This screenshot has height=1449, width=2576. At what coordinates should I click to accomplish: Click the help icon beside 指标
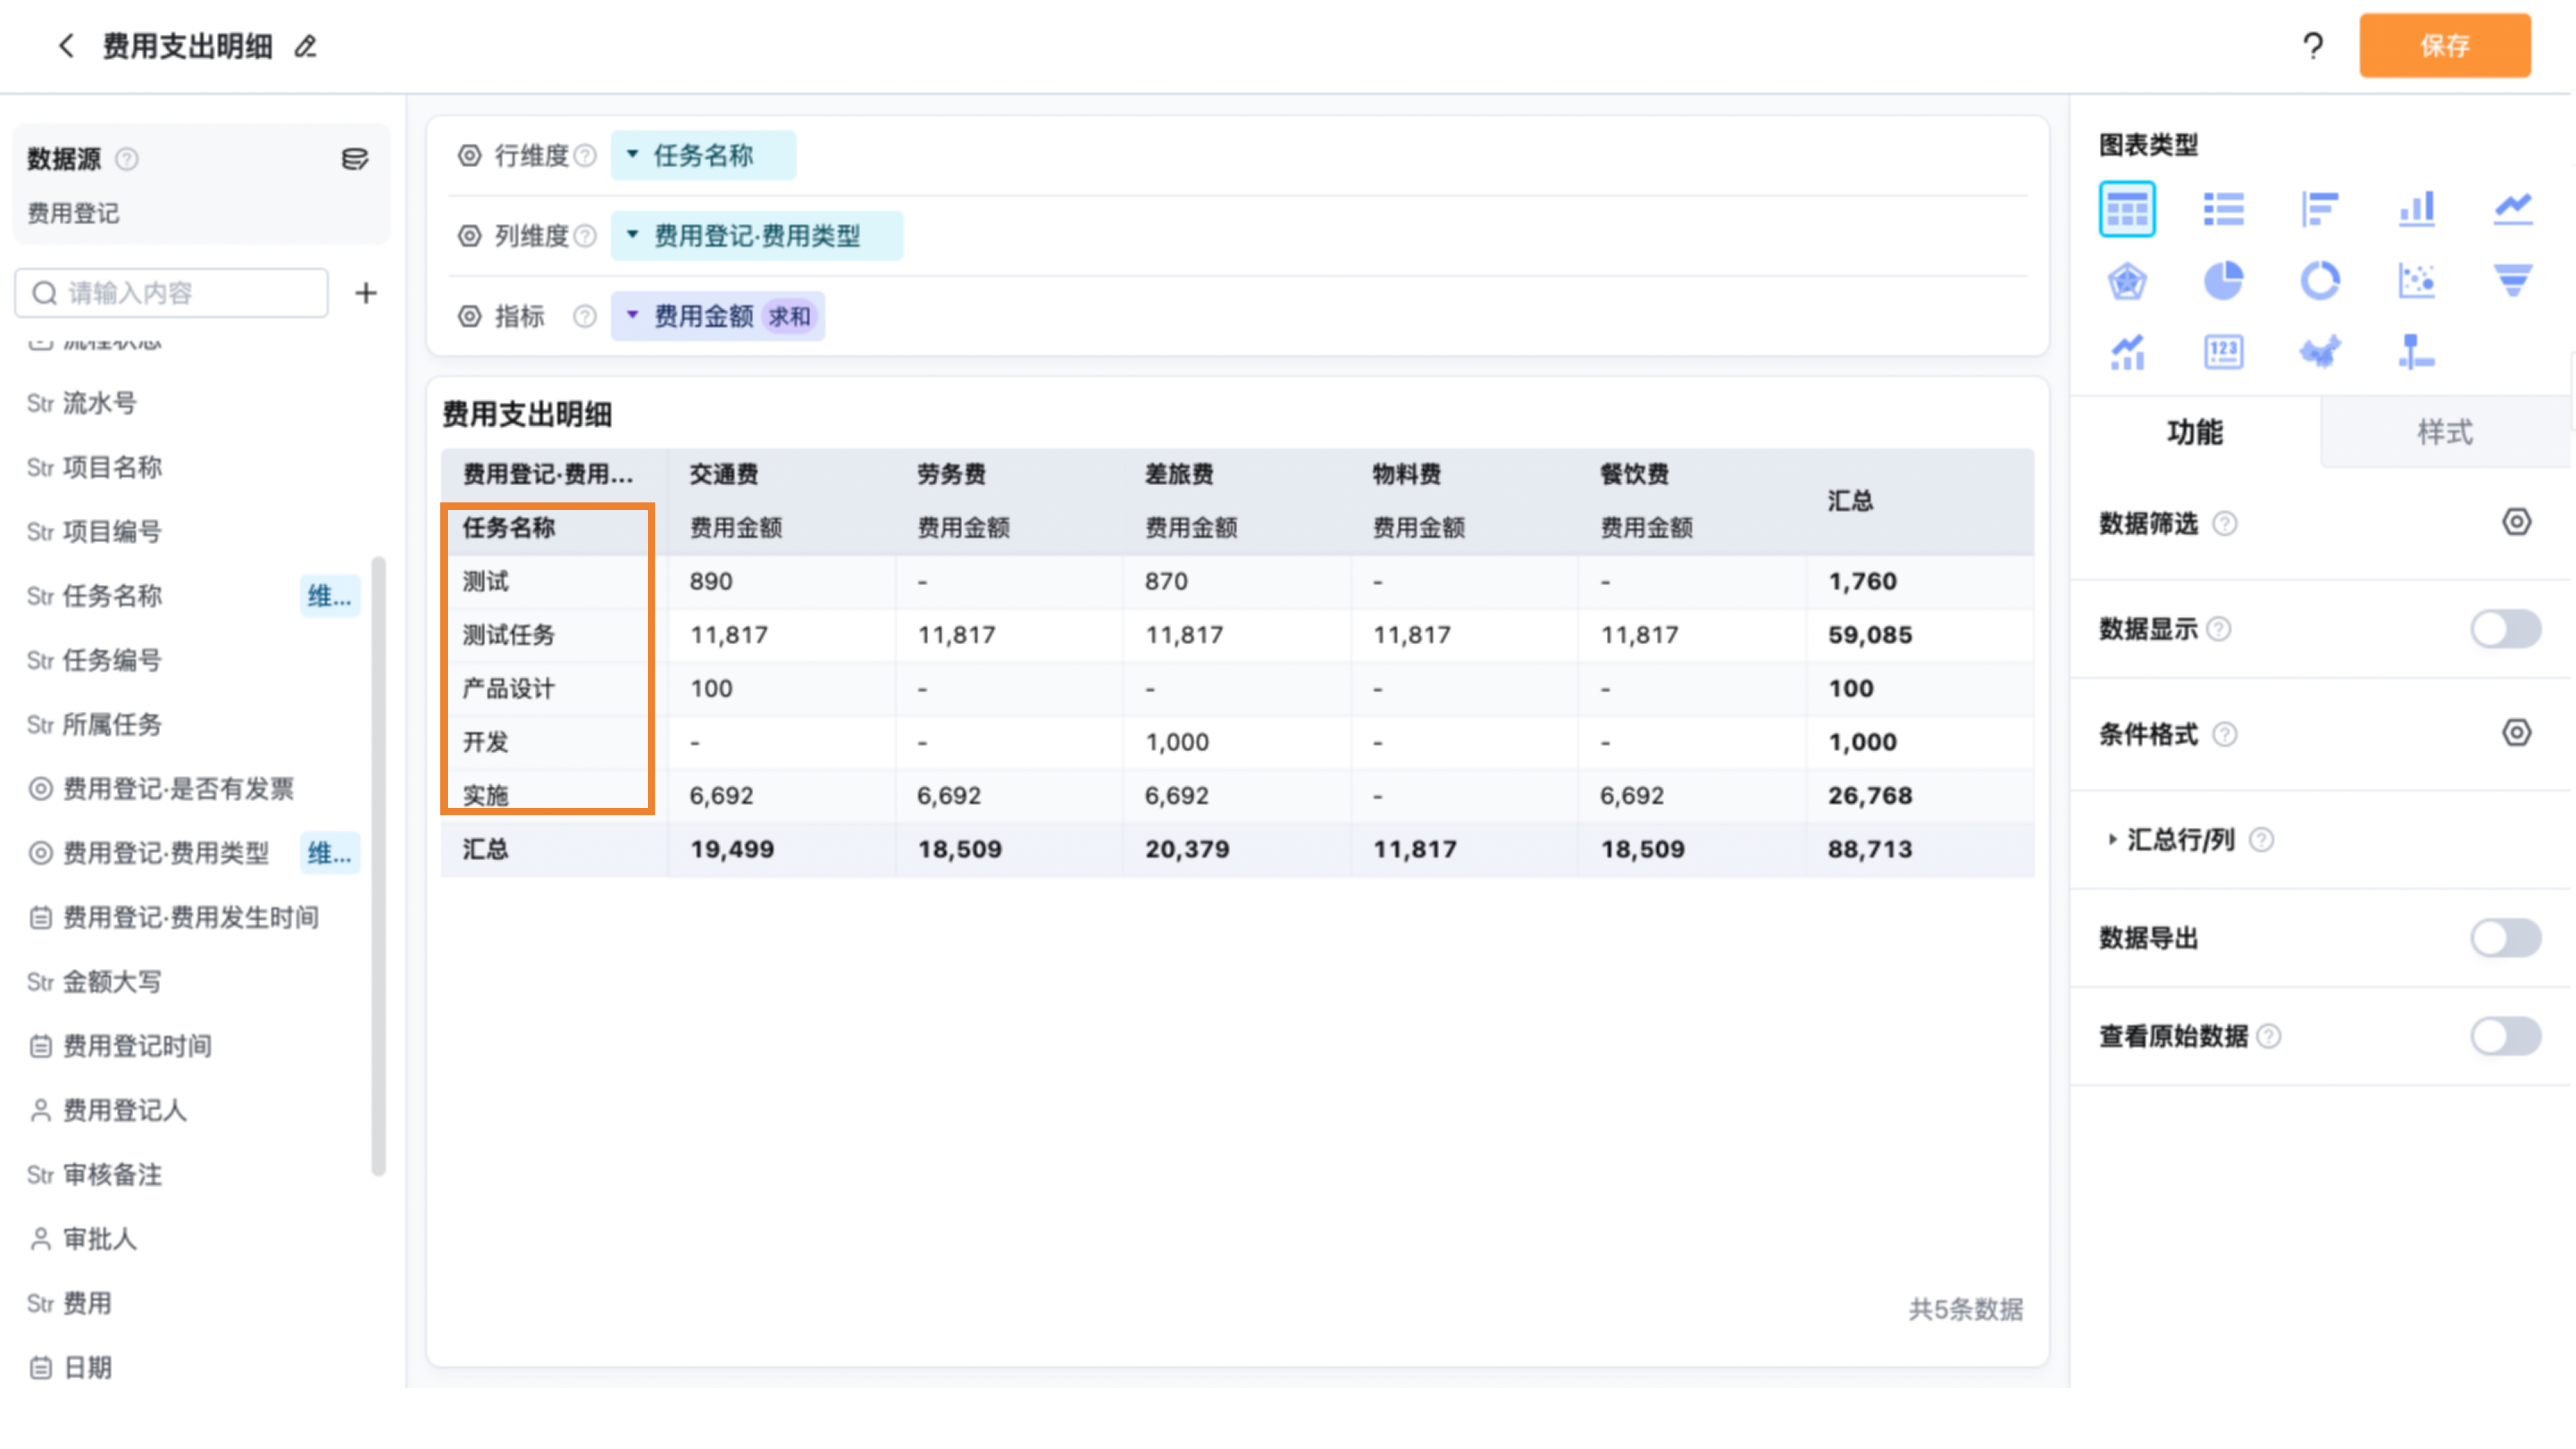pos(585,317)
